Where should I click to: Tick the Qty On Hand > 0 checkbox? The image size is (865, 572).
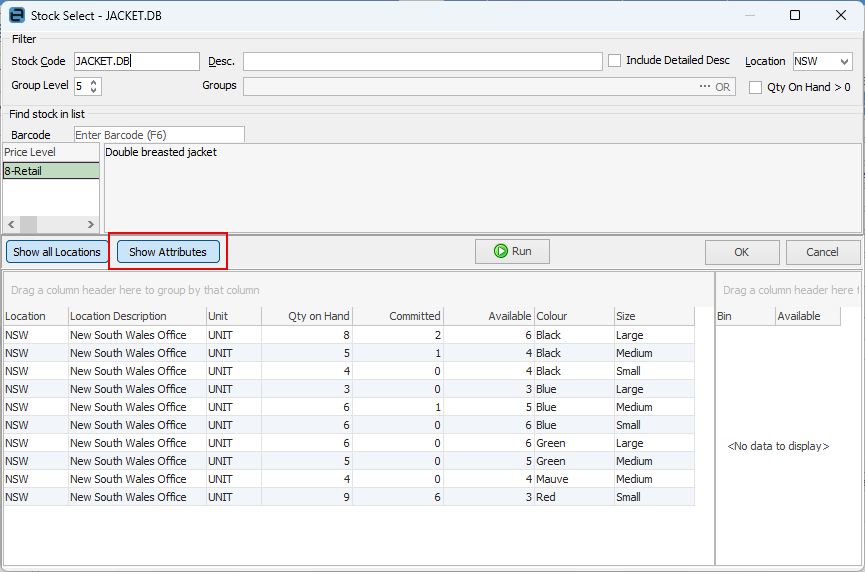tap(756, 87)
